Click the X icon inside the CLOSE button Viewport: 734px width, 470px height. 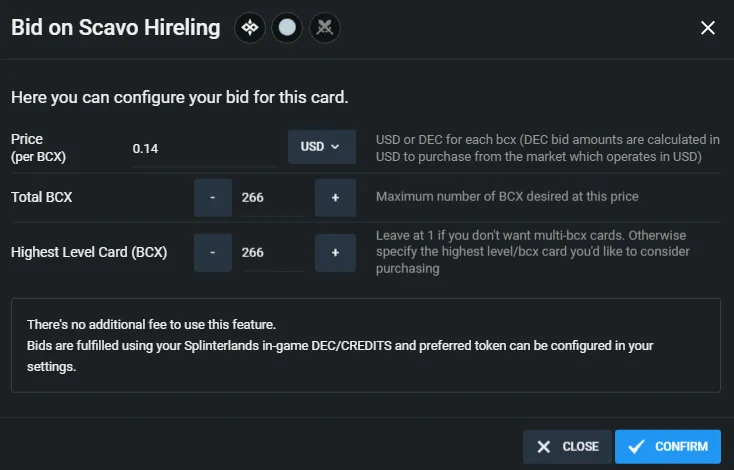[543, 447]
